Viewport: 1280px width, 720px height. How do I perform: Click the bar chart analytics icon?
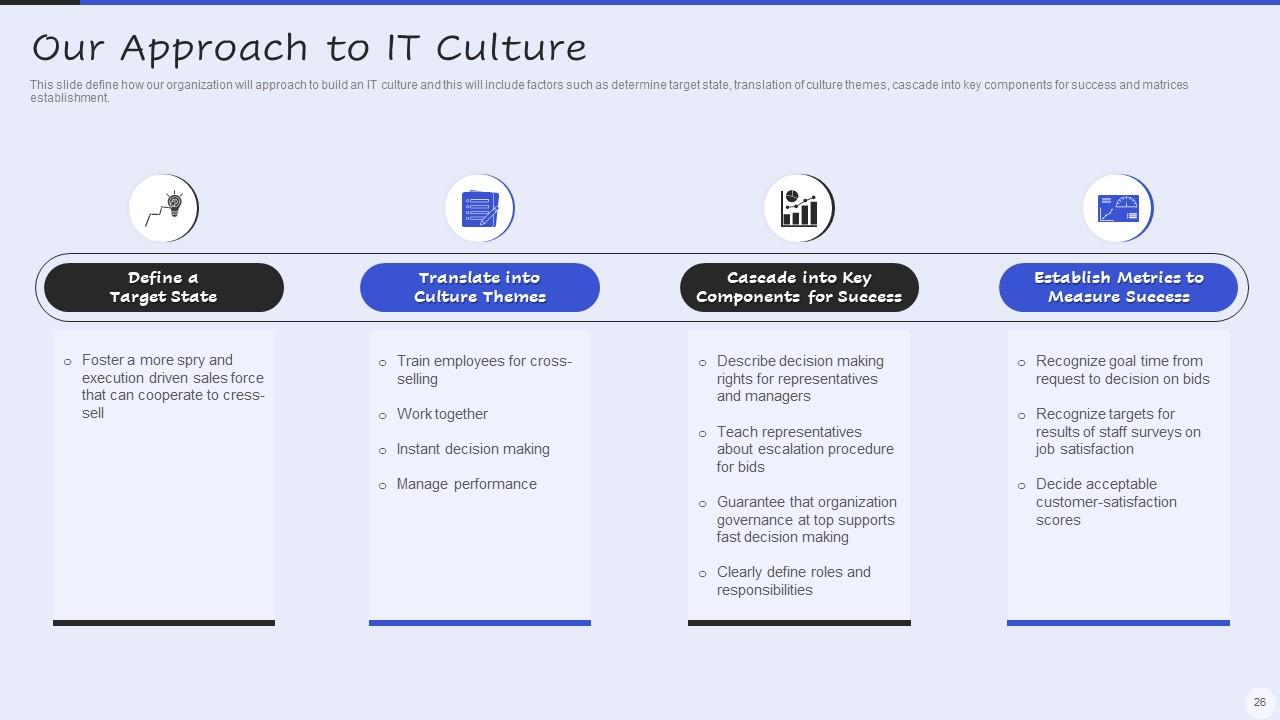[799, 208]
